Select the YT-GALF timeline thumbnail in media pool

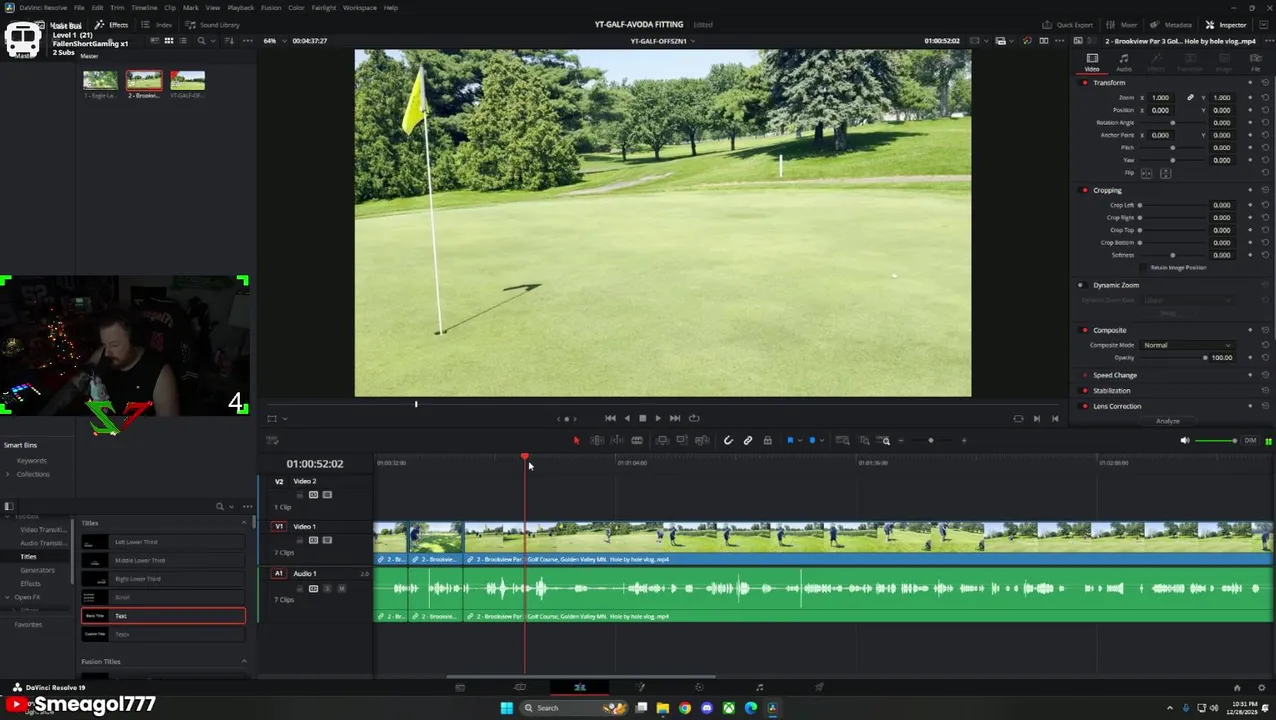pyautogui.click(x=187, y=84)
